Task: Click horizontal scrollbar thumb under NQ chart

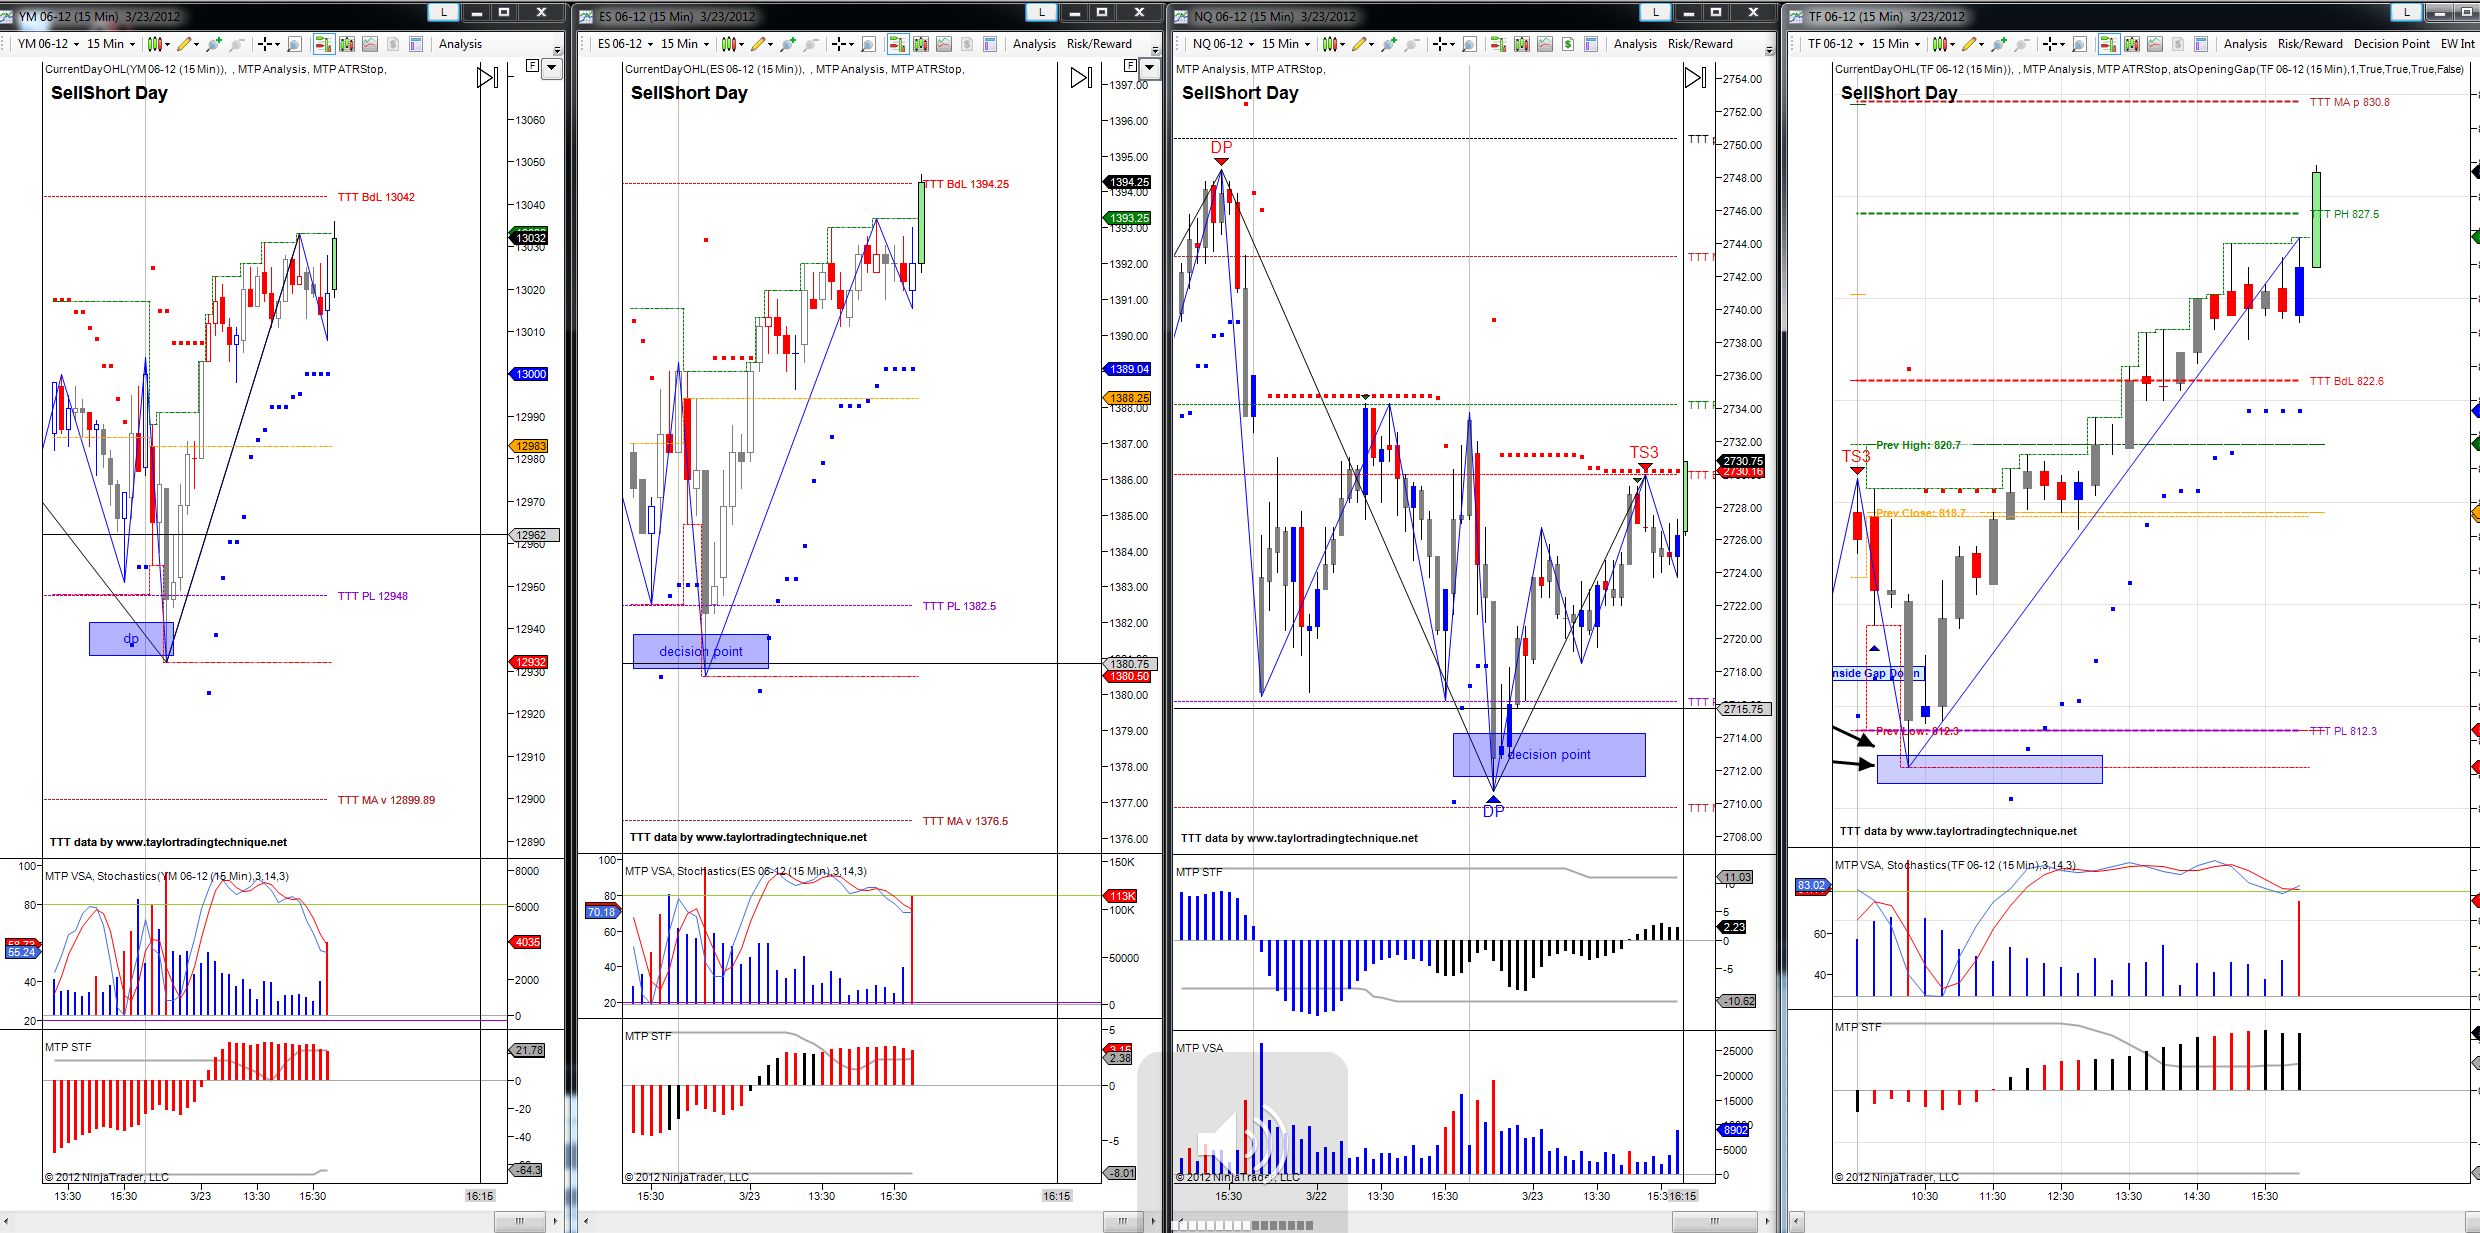Action: (1714, 1221)
